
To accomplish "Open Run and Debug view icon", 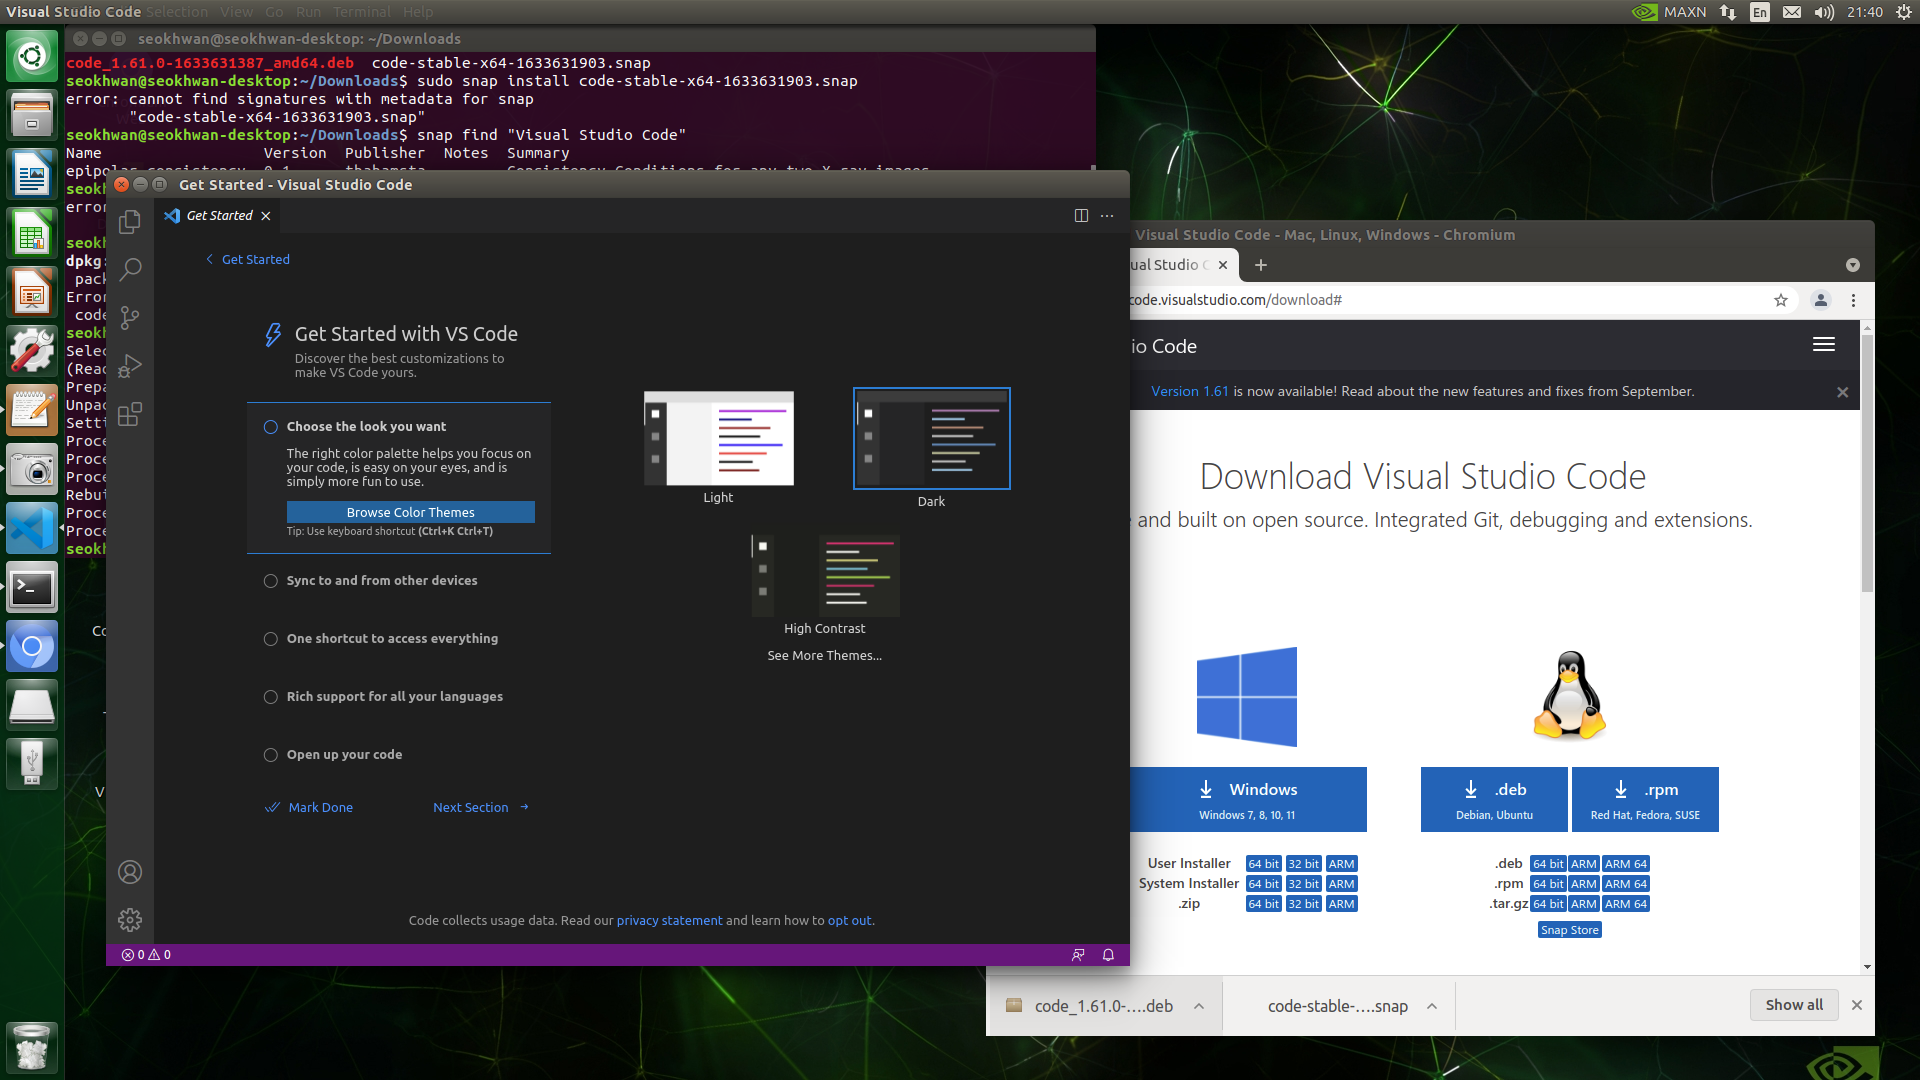I will [x=130, y=366].
